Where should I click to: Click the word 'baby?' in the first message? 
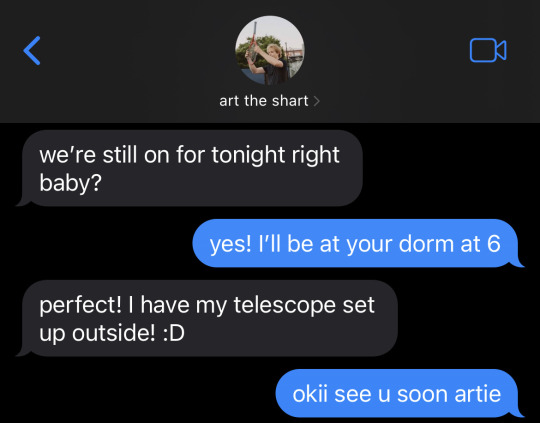point(71,183)
